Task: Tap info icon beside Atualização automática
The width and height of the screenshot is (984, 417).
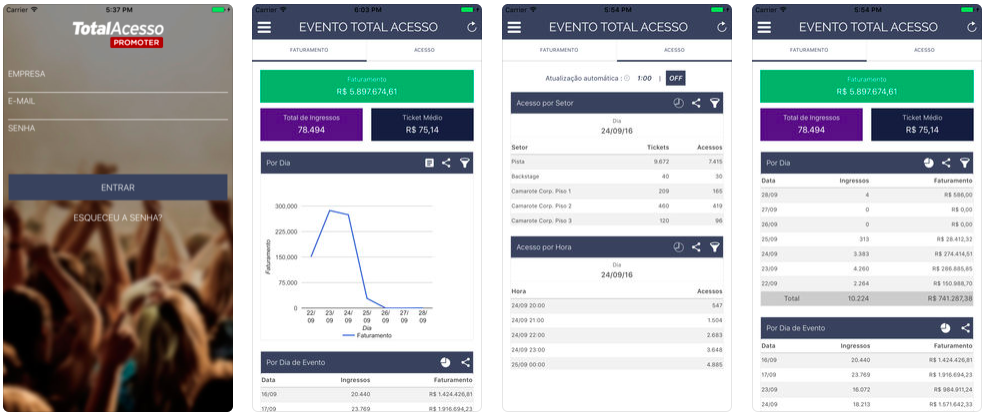Action: 627,79
